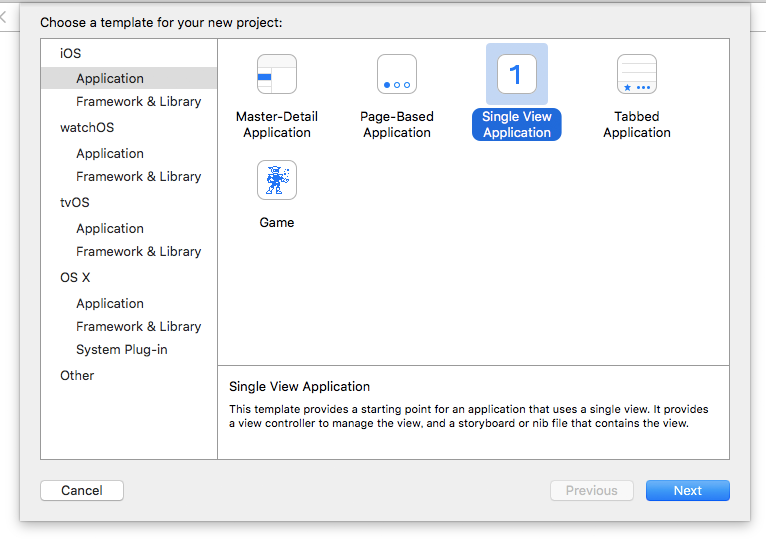Select the iOS category heading
Screen dimensions: 766x545
tap(70, 53)
